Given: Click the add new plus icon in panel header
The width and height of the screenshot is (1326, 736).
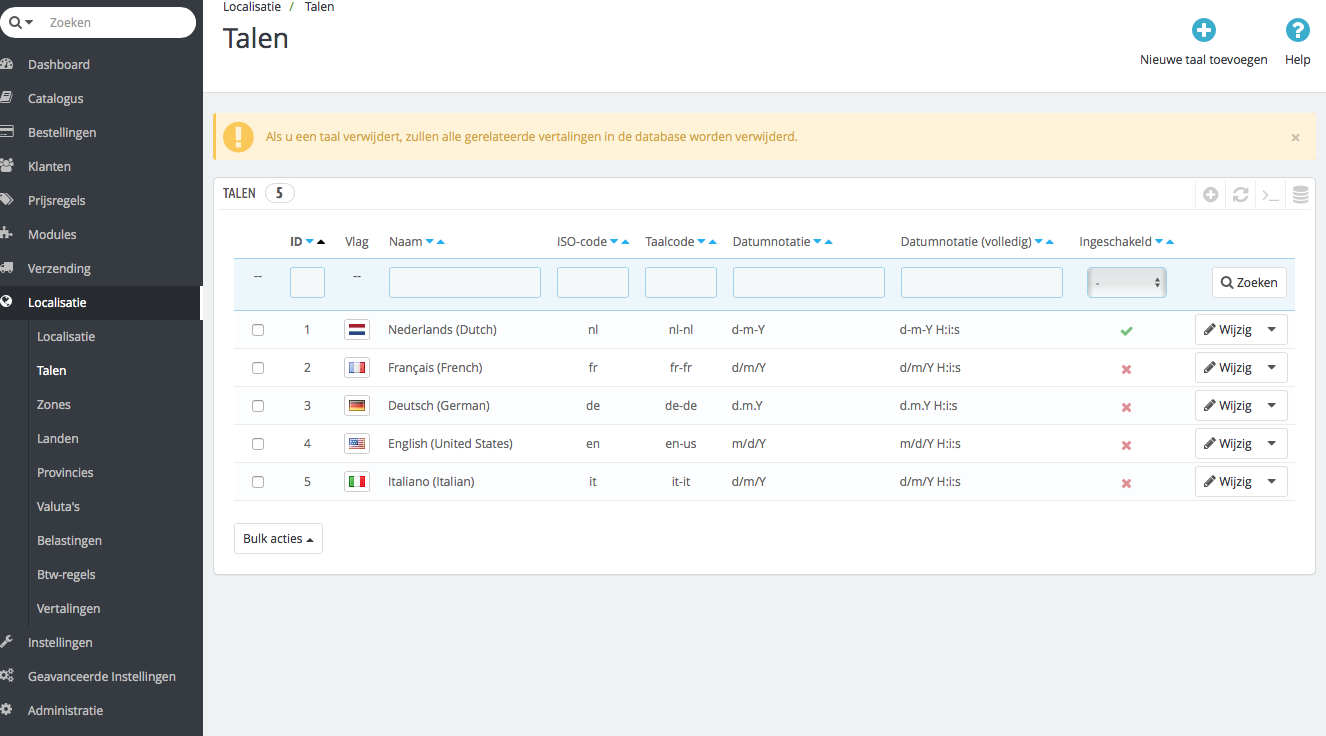Looking at the screenshot, I should click(1210, 195).
